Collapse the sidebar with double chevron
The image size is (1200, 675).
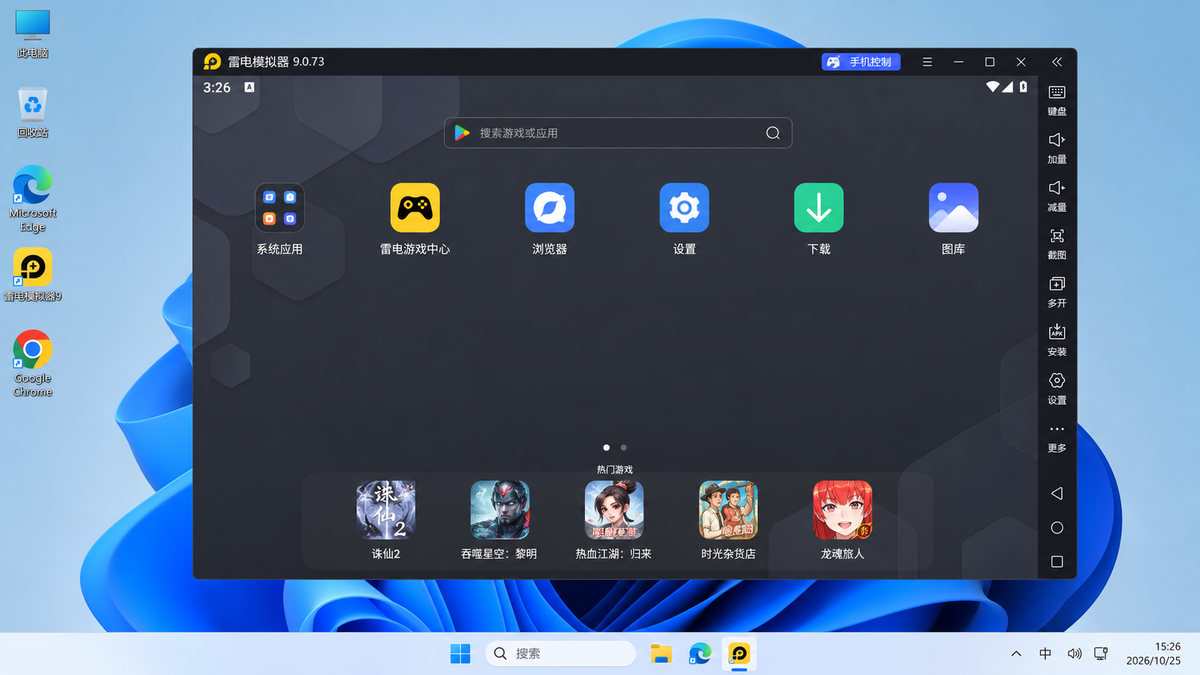click(x=1057, y=62)
